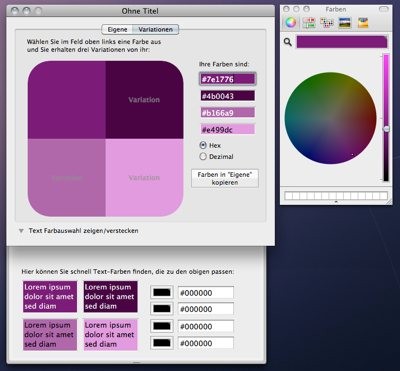
Task: Click the magnifier color sampler icon
Action: 288,42
